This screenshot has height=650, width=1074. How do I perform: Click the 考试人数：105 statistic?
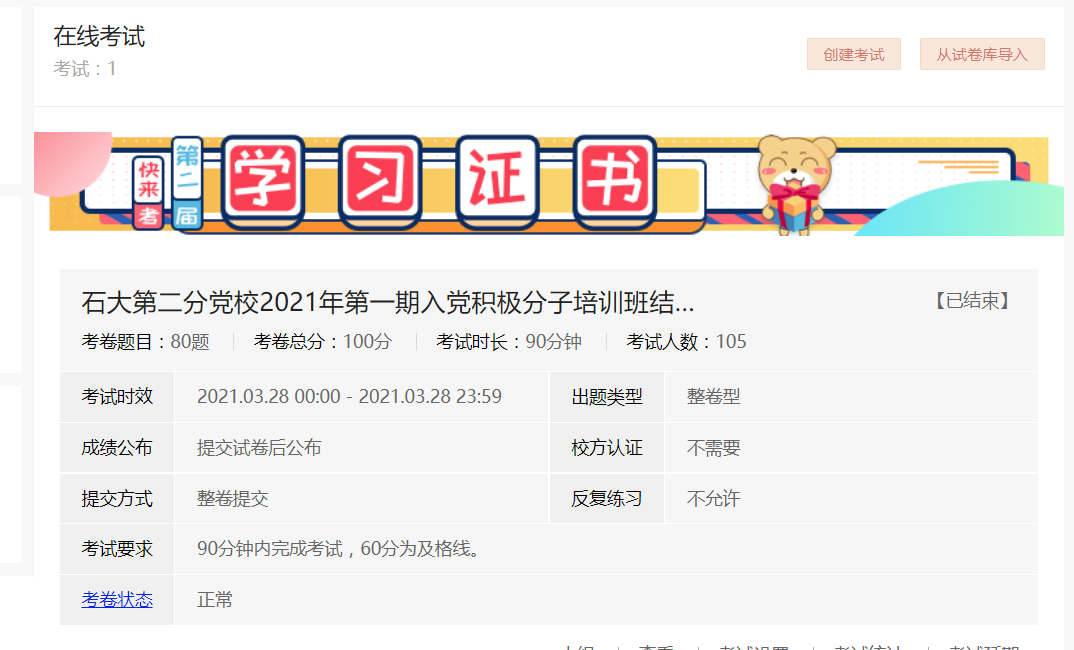click(x=686, y=342)
